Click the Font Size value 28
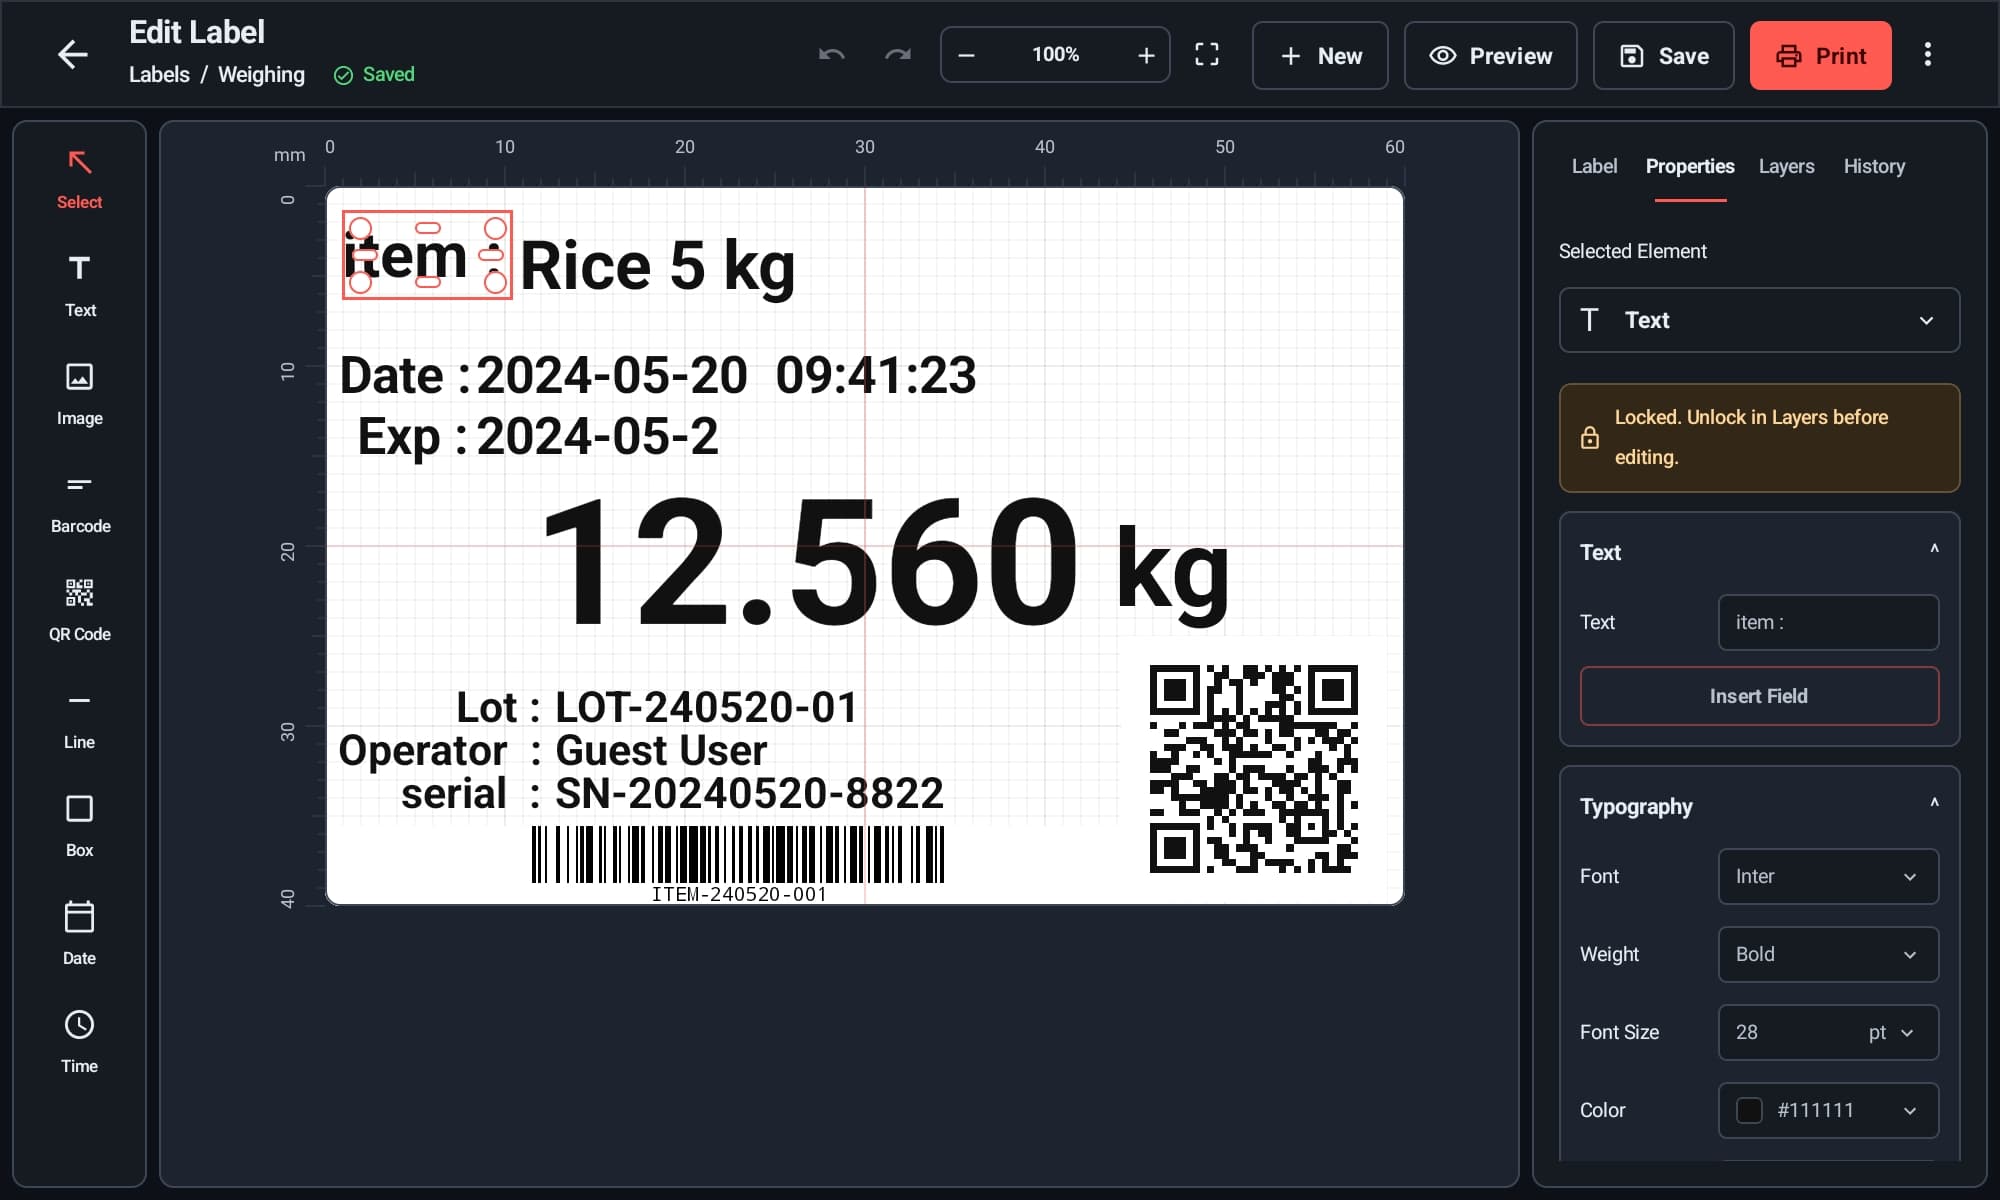The image size is (2000, 1200). point(1747,1033)
